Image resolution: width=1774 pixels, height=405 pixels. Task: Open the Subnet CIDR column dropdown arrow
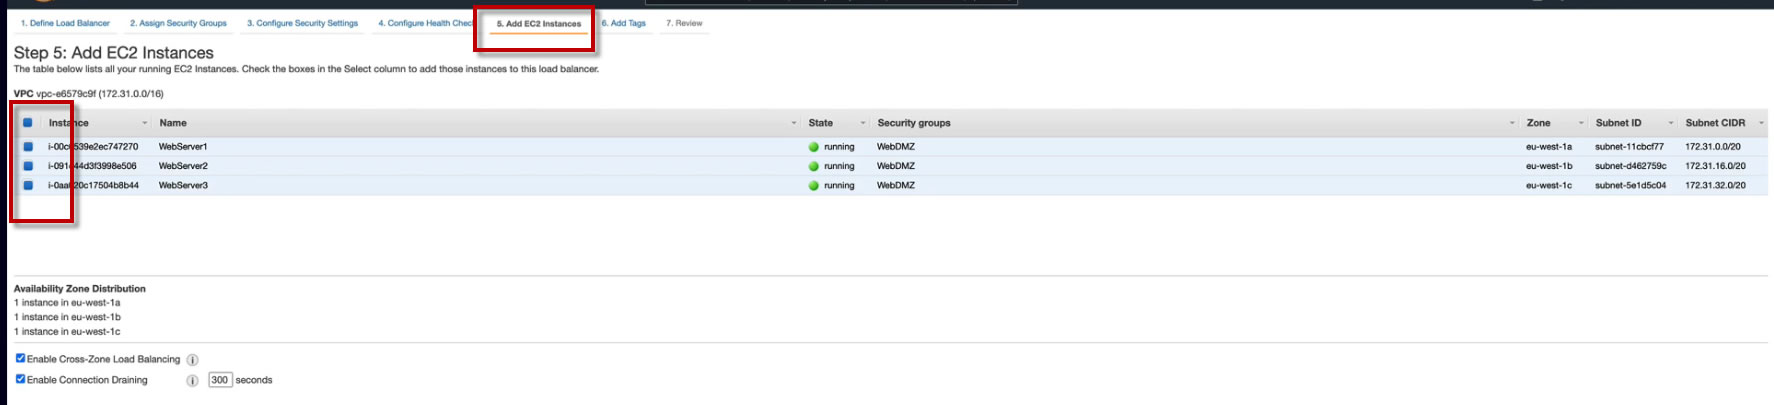[x=1761, y=123]
